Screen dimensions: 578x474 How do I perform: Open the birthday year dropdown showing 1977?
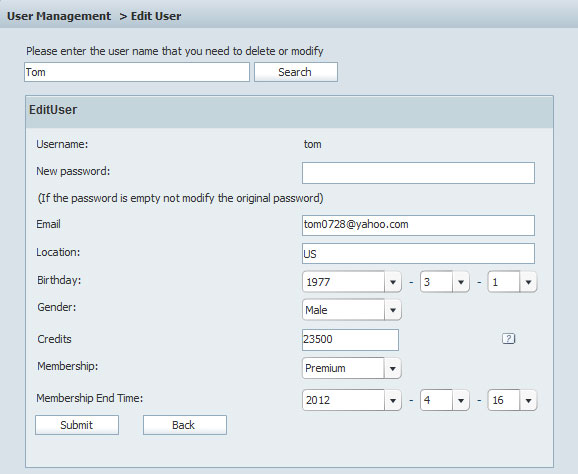click(x=352, y=282)
